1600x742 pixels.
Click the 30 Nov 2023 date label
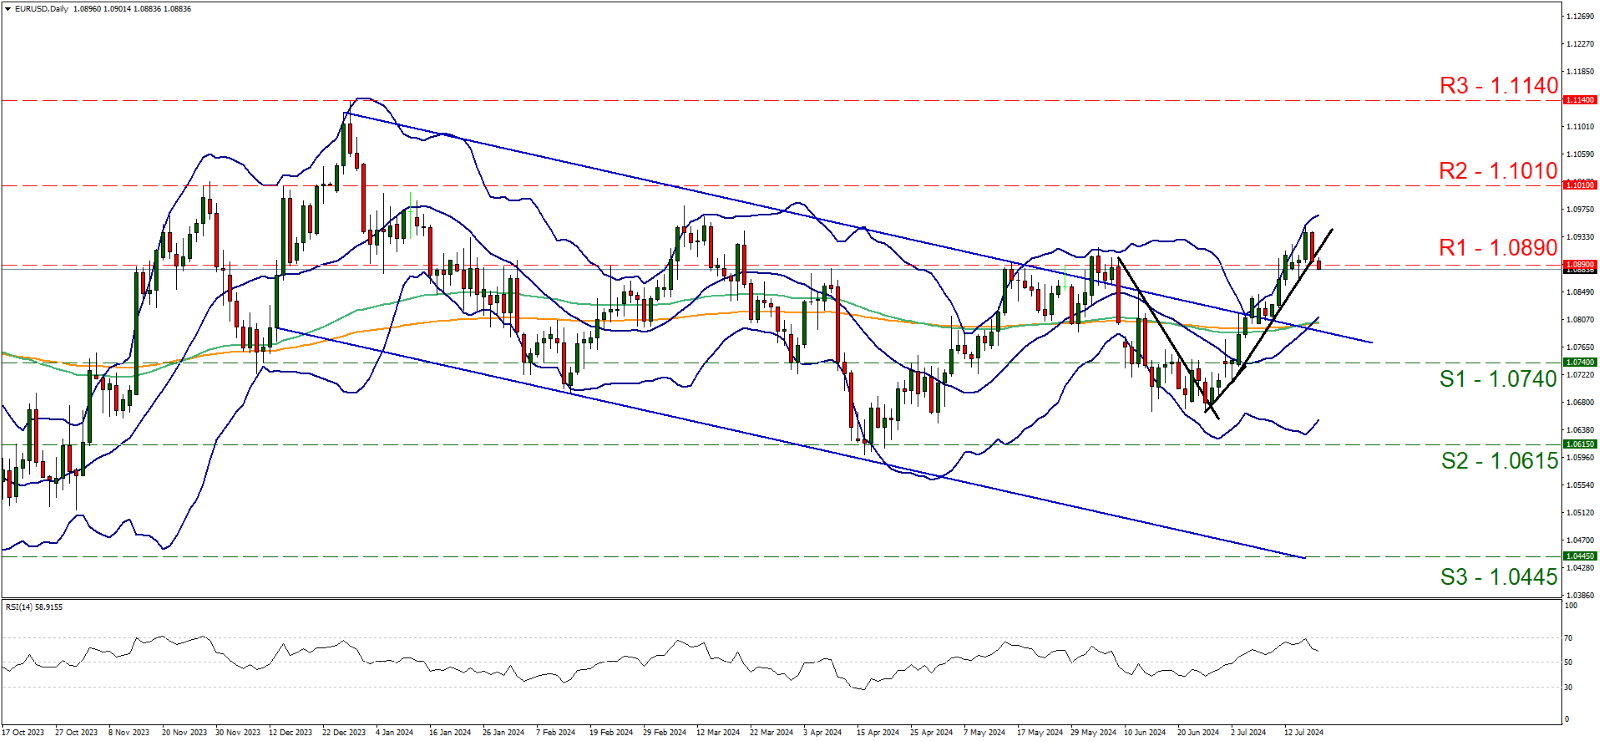tap(238, 732)
